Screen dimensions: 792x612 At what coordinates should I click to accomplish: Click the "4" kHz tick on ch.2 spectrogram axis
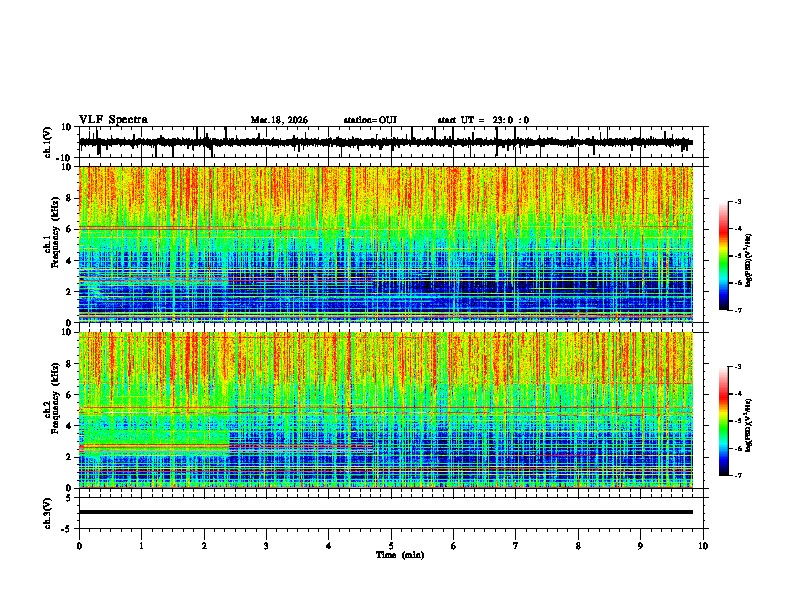pos(69,426)
